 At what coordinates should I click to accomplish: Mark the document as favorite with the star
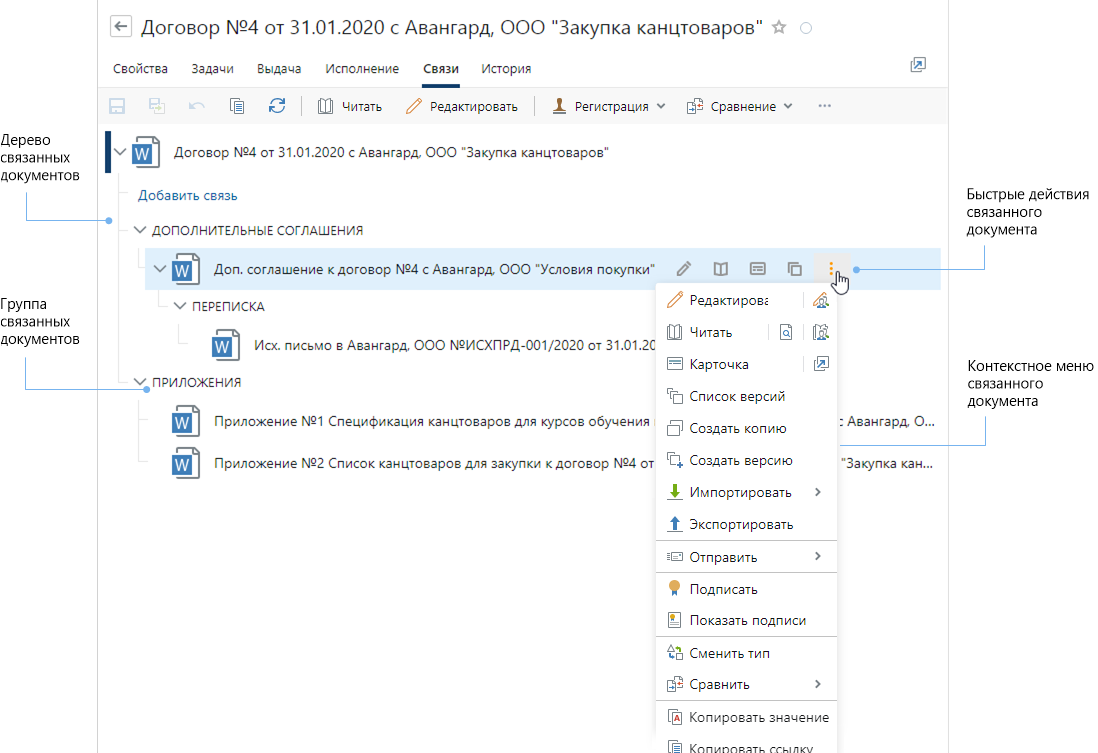(780, 28)
